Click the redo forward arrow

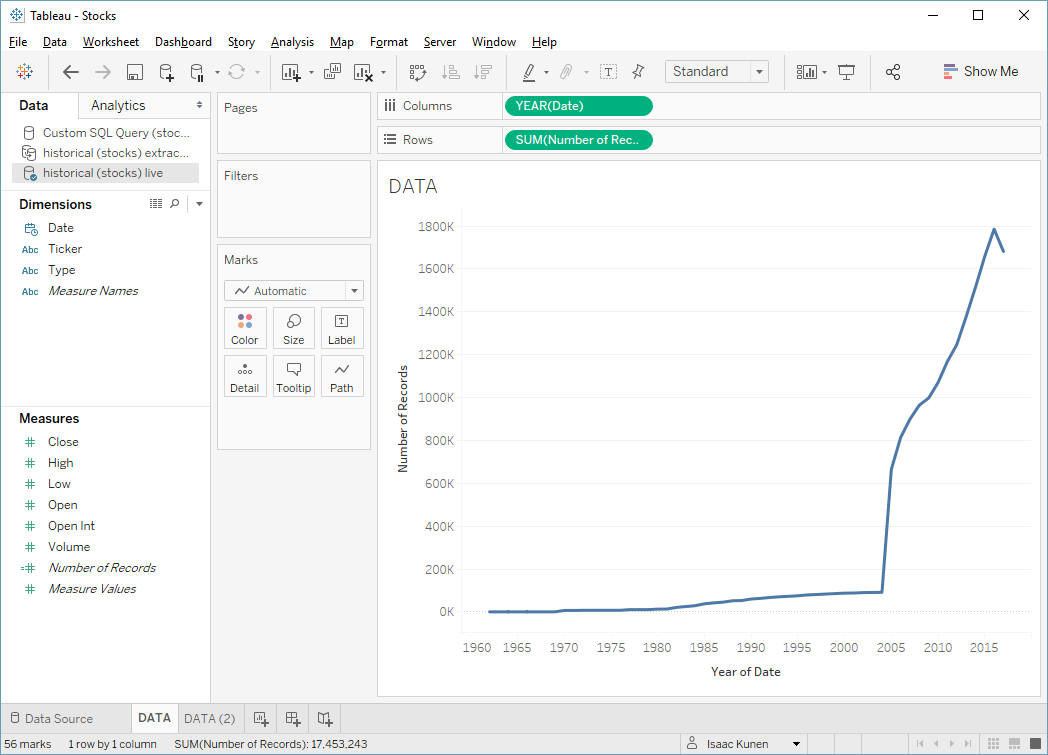[x=102, y=71]
